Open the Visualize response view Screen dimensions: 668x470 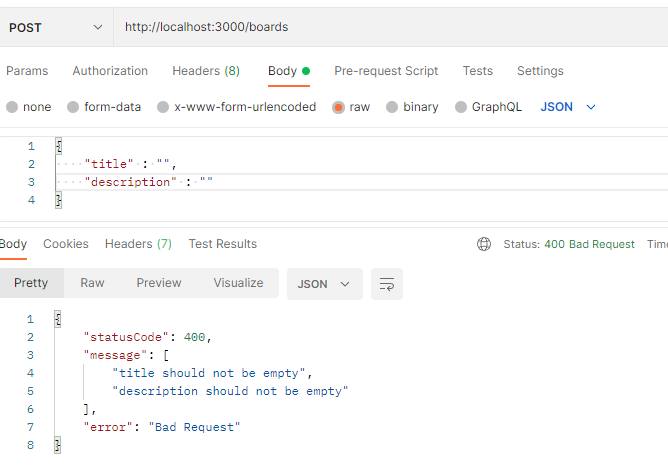coord(238,283)
